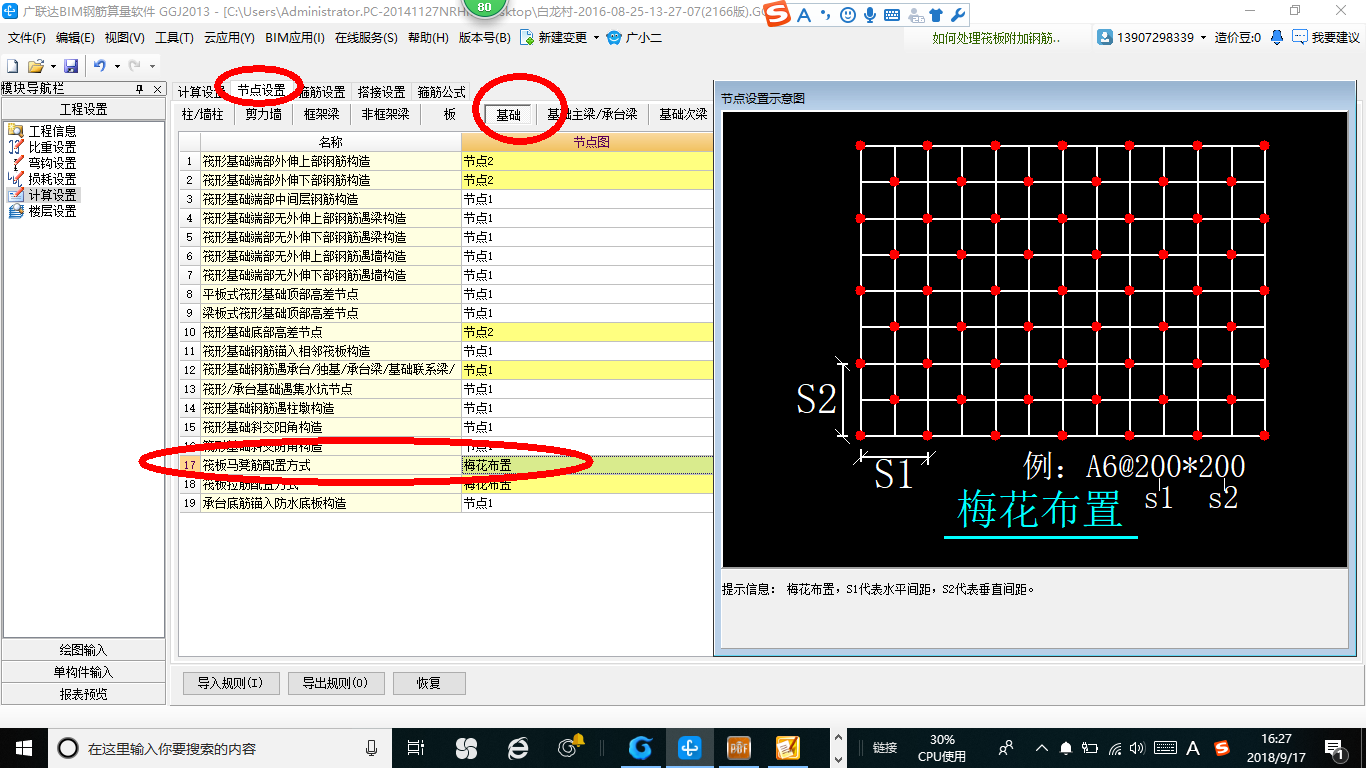Open the 帮助(H) menu
Screen dimensions: 1366x768
pyautogui.click(x=428, y=38)
